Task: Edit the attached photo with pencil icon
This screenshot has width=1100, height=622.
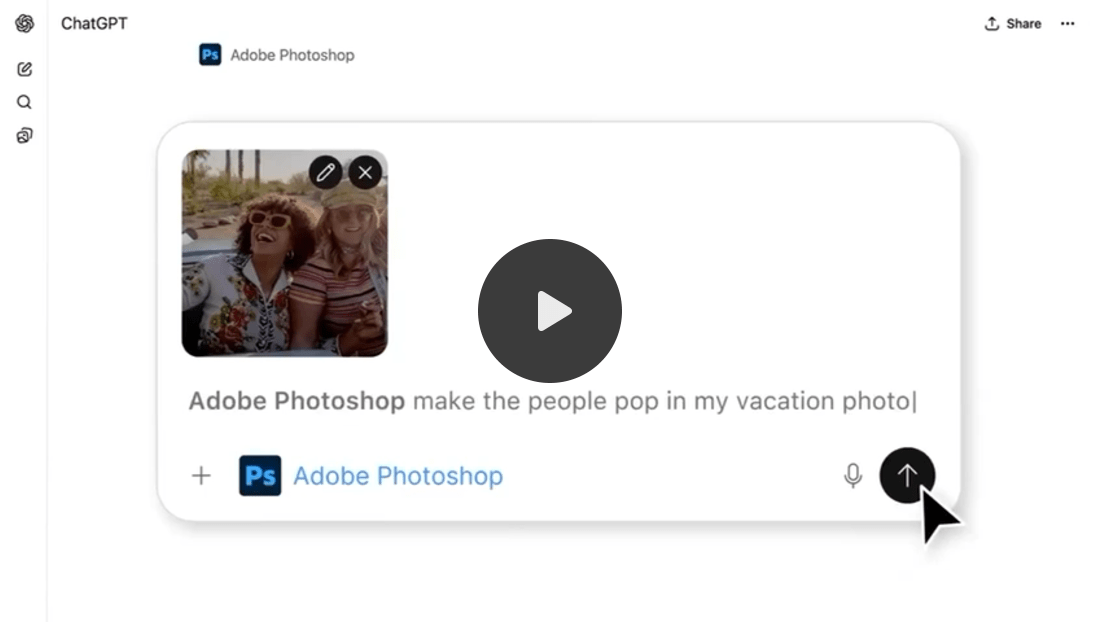Action: pyautogui.click(x=326, y=173)
